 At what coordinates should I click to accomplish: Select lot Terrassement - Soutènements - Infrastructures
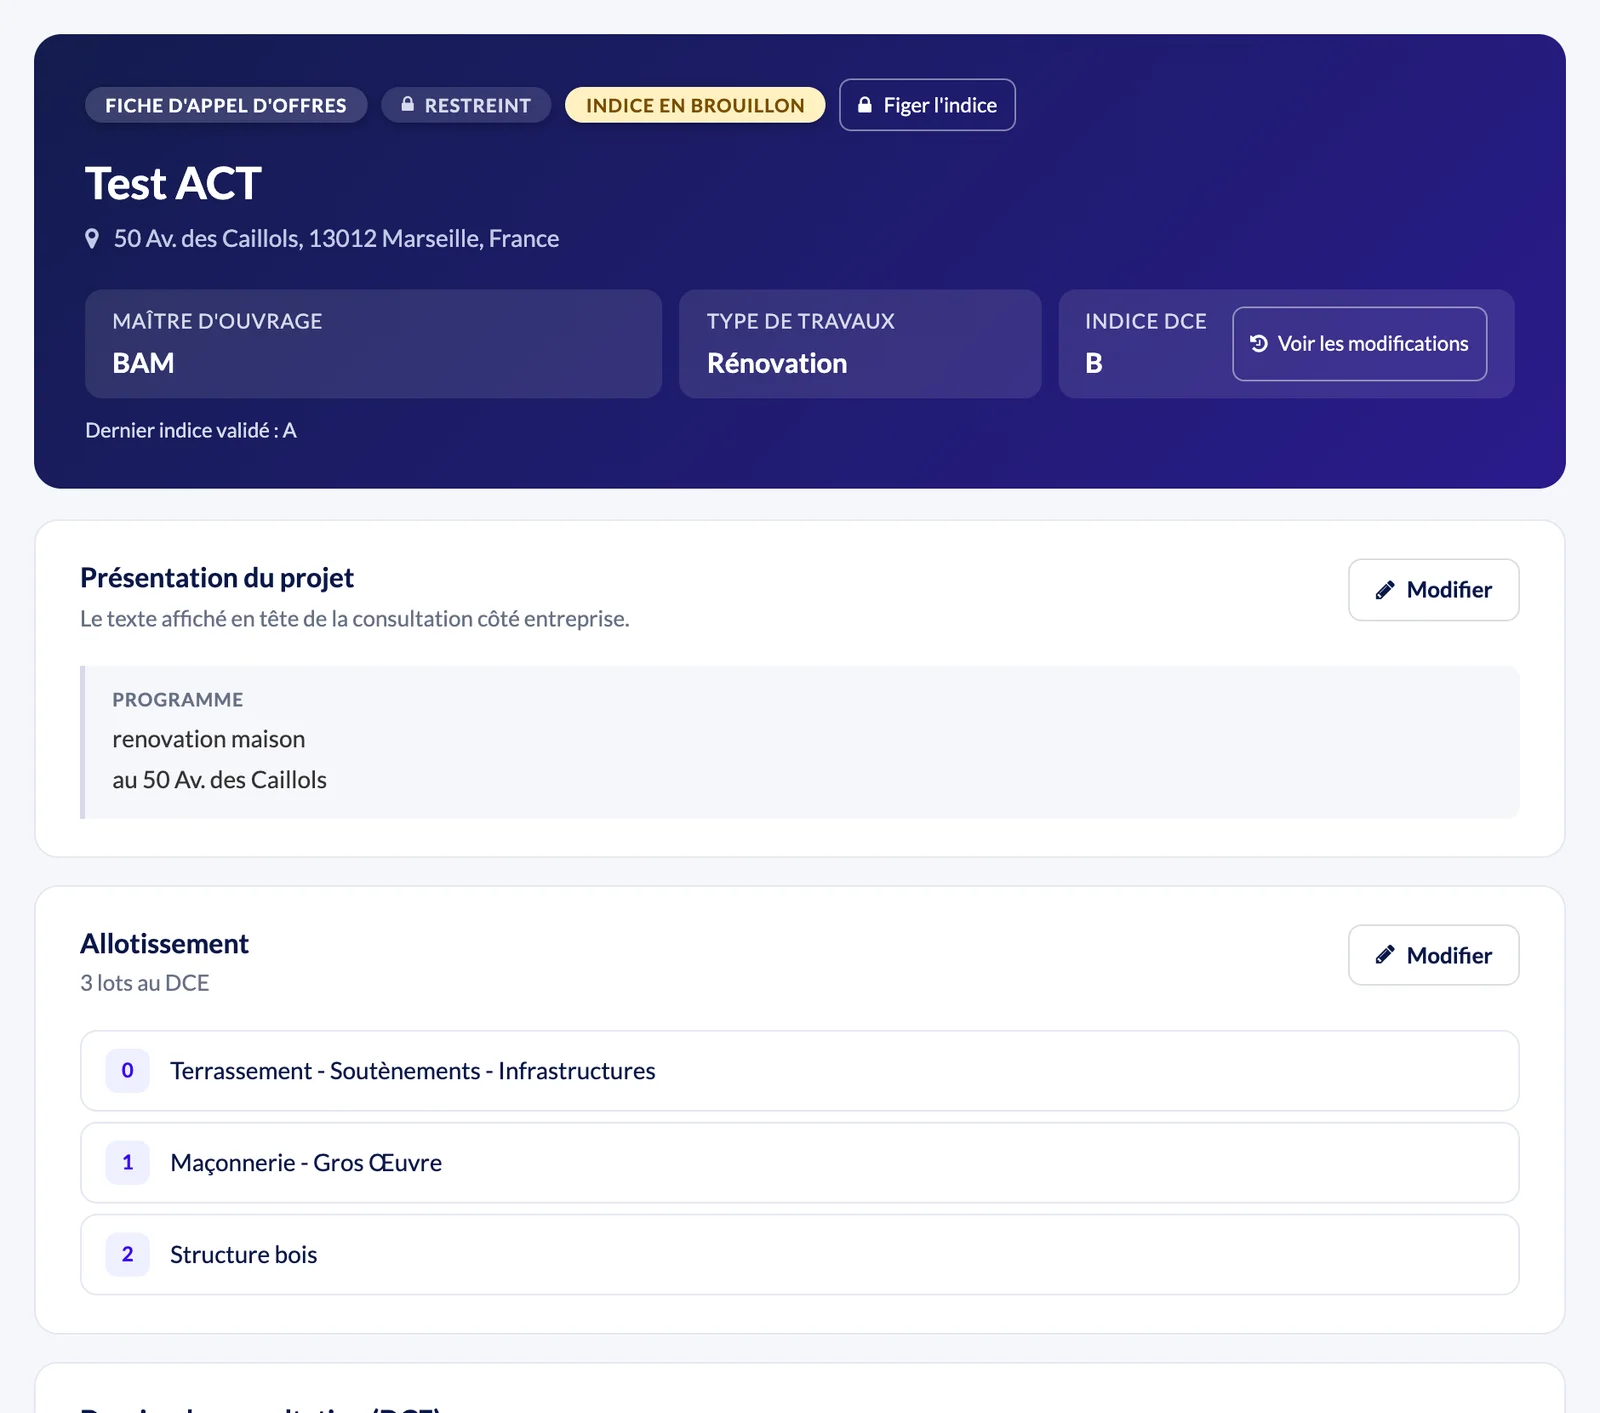[800, 1071]
